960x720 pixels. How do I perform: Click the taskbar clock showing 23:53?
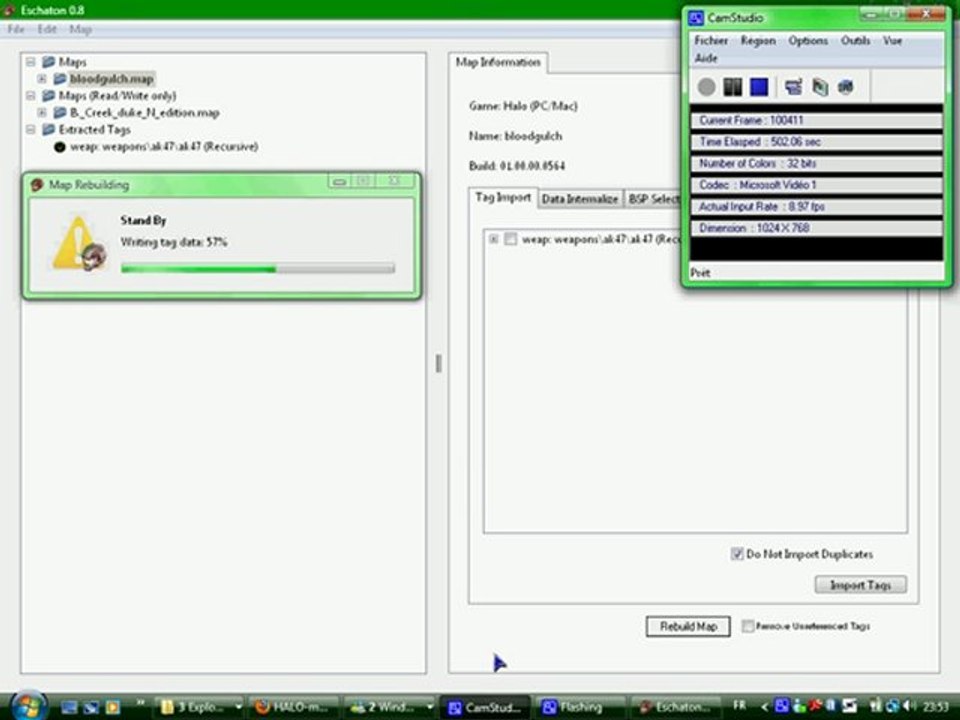[x=936, y=706]
